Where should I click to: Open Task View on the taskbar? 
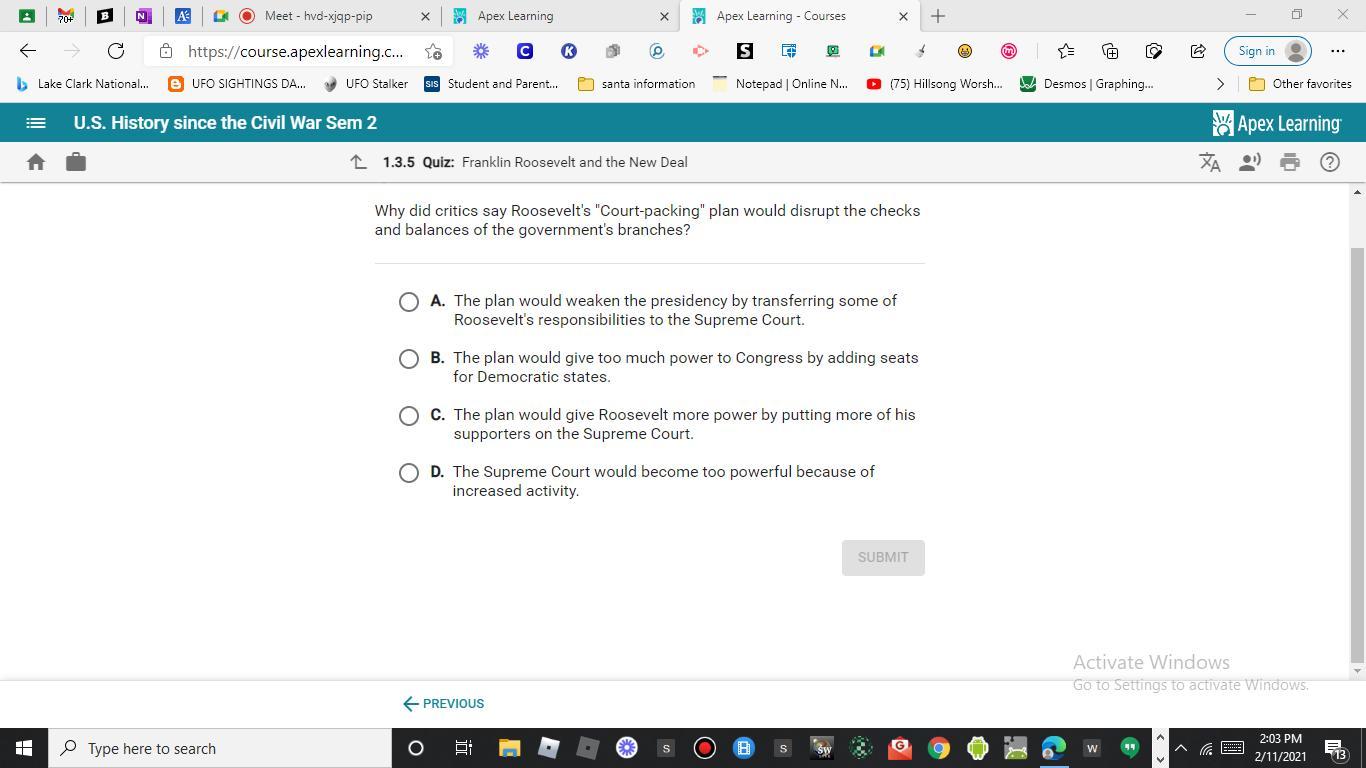pyautogui.click(x=463, y=748)
